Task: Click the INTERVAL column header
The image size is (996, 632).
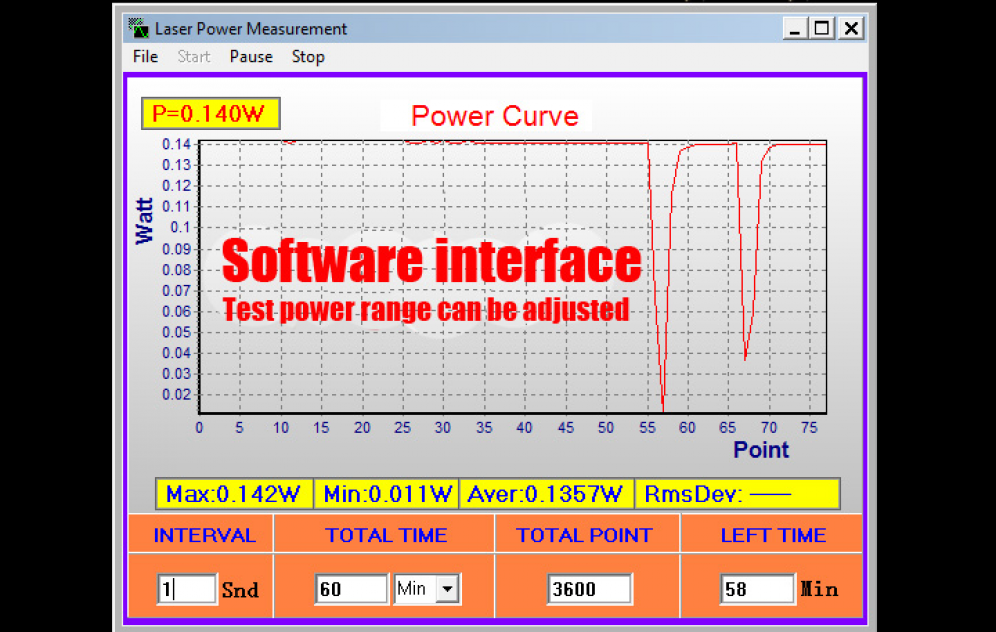Action: point(205,535)
